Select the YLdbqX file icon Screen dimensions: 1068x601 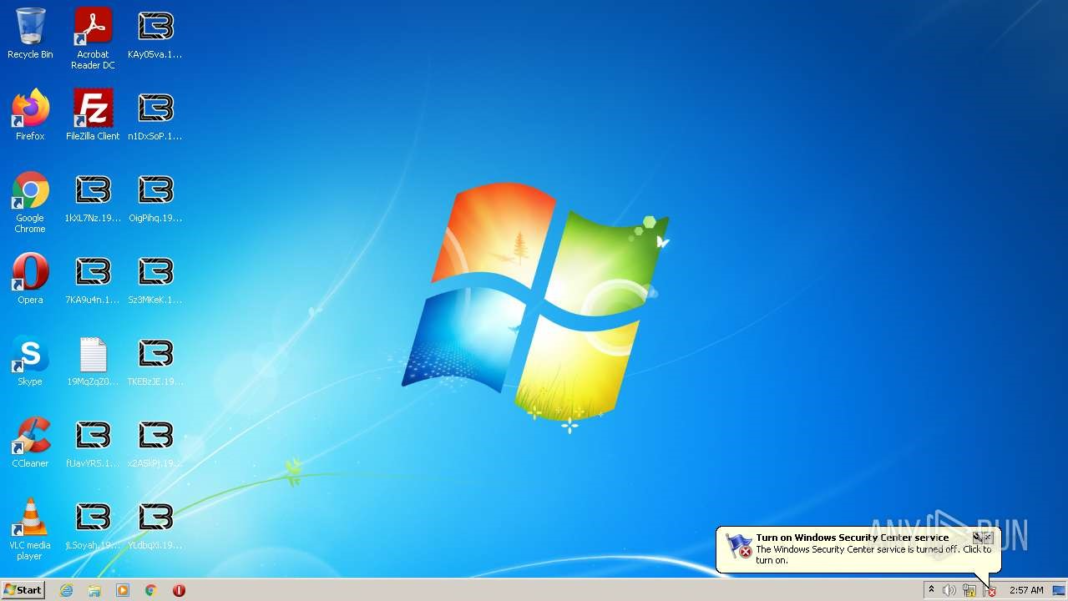tap(155, 524)
